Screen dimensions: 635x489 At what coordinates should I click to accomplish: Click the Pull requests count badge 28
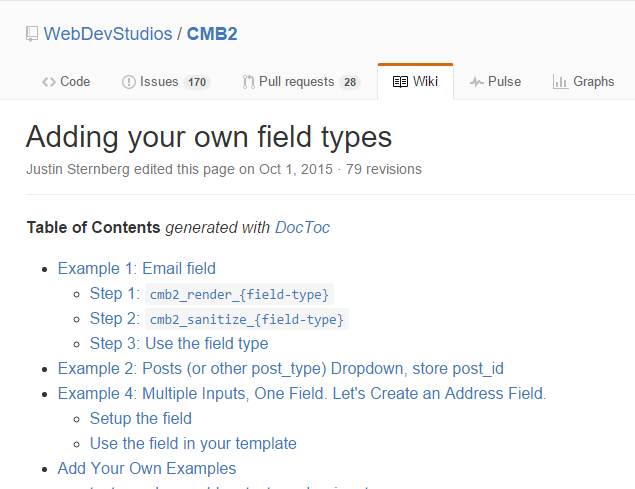pos(350,82)
